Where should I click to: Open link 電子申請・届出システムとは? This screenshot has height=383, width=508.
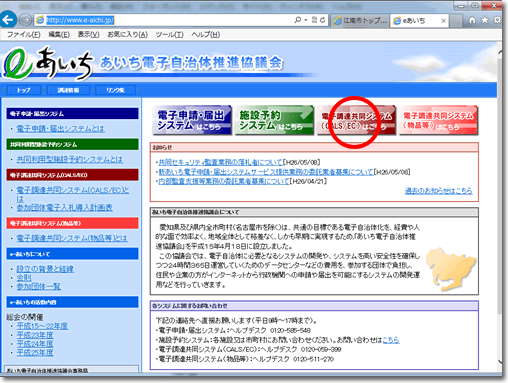(61, 129)
